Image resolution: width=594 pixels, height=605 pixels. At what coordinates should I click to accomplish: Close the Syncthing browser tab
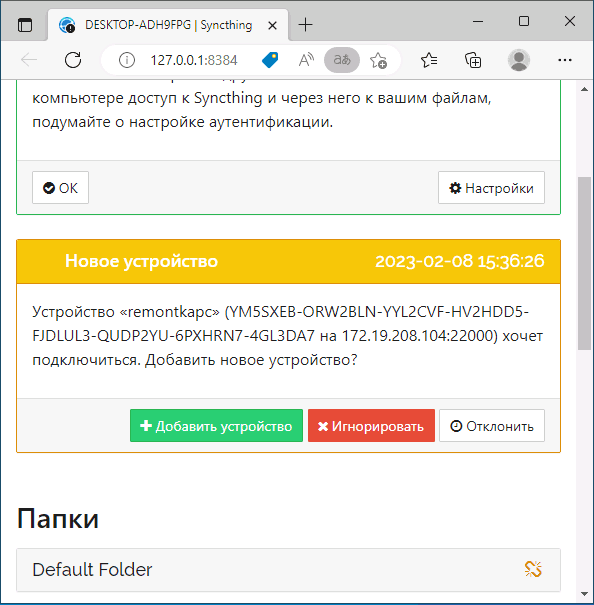click(272, 26)
